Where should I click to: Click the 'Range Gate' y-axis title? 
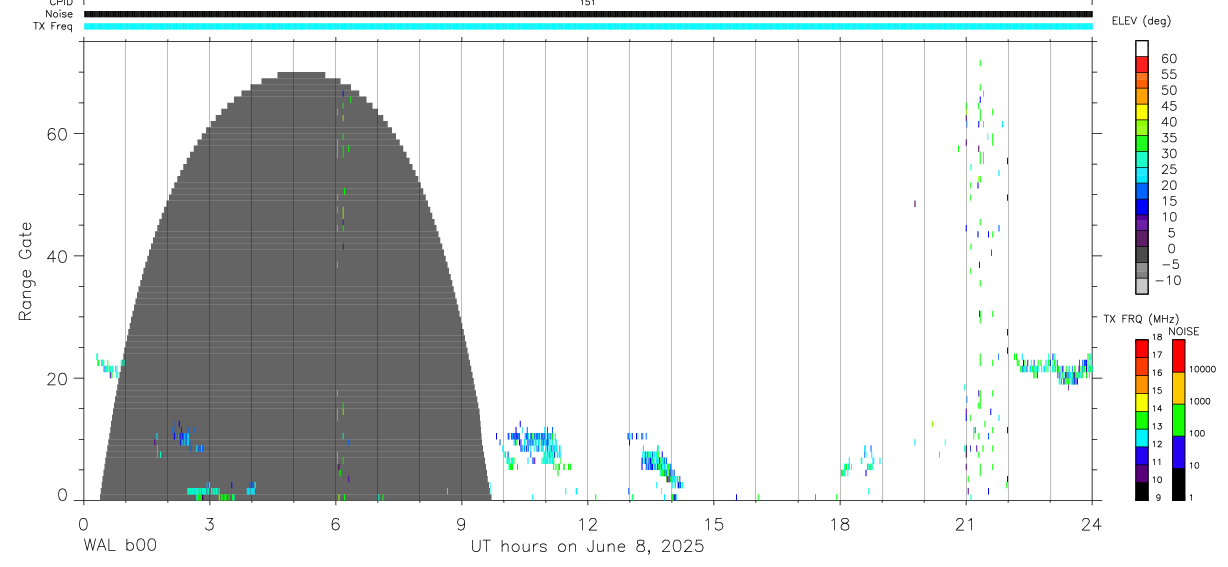pyautogui.click(x=26, y=271)
